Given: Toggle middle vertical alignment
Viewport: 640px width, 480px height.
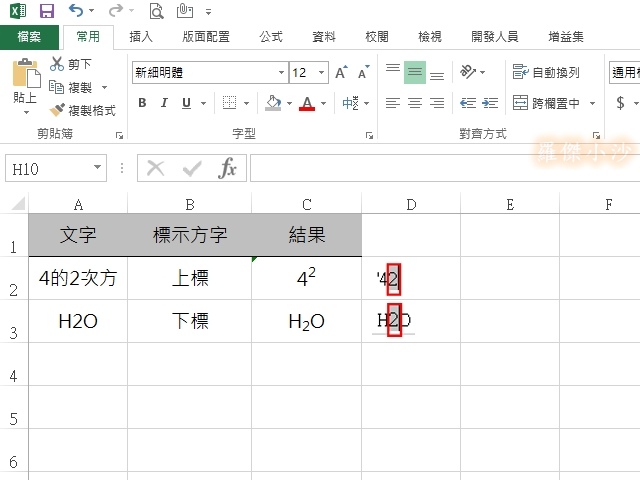Looking at the screenshot, I should pyautogui.click(x=415, y=72).
